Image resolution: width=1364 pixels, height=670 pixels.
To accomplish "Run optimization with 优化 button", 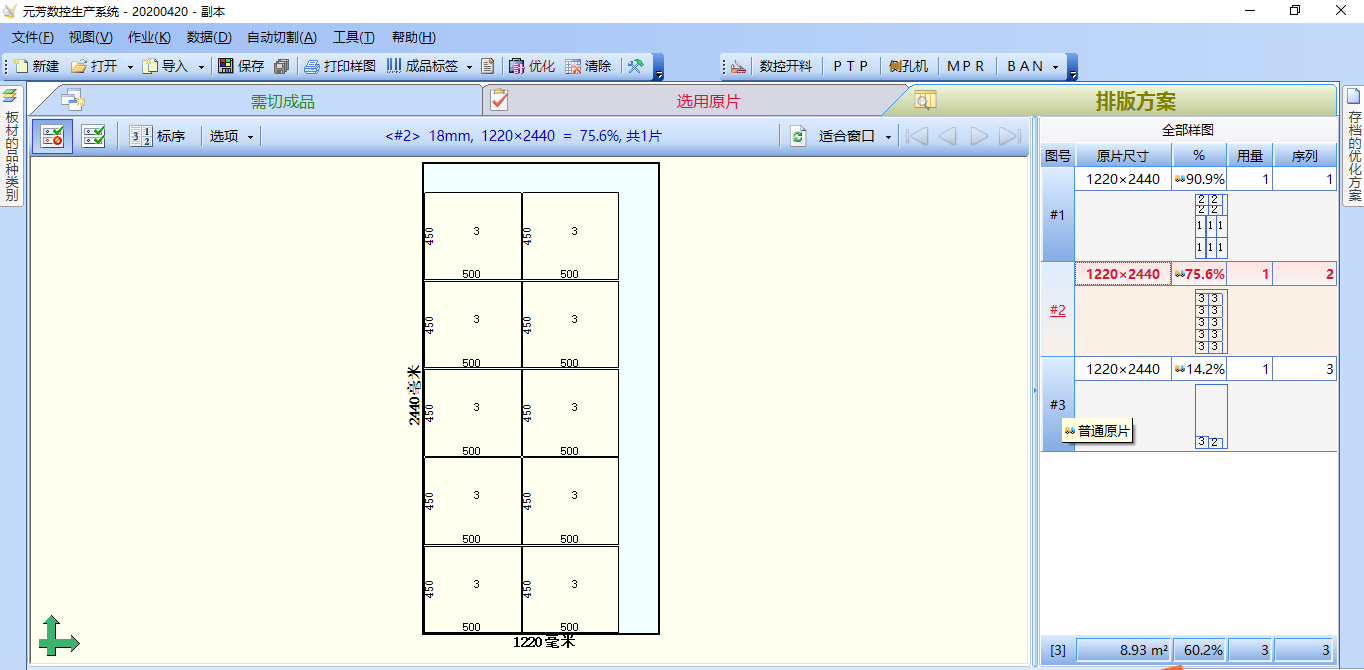I will (532, 66).
